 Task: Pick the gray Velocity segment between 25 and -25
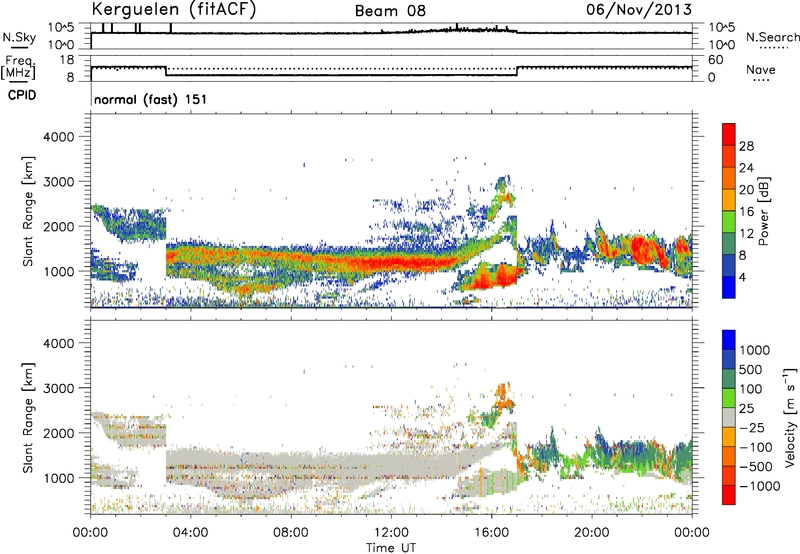(x=729, y=418)
